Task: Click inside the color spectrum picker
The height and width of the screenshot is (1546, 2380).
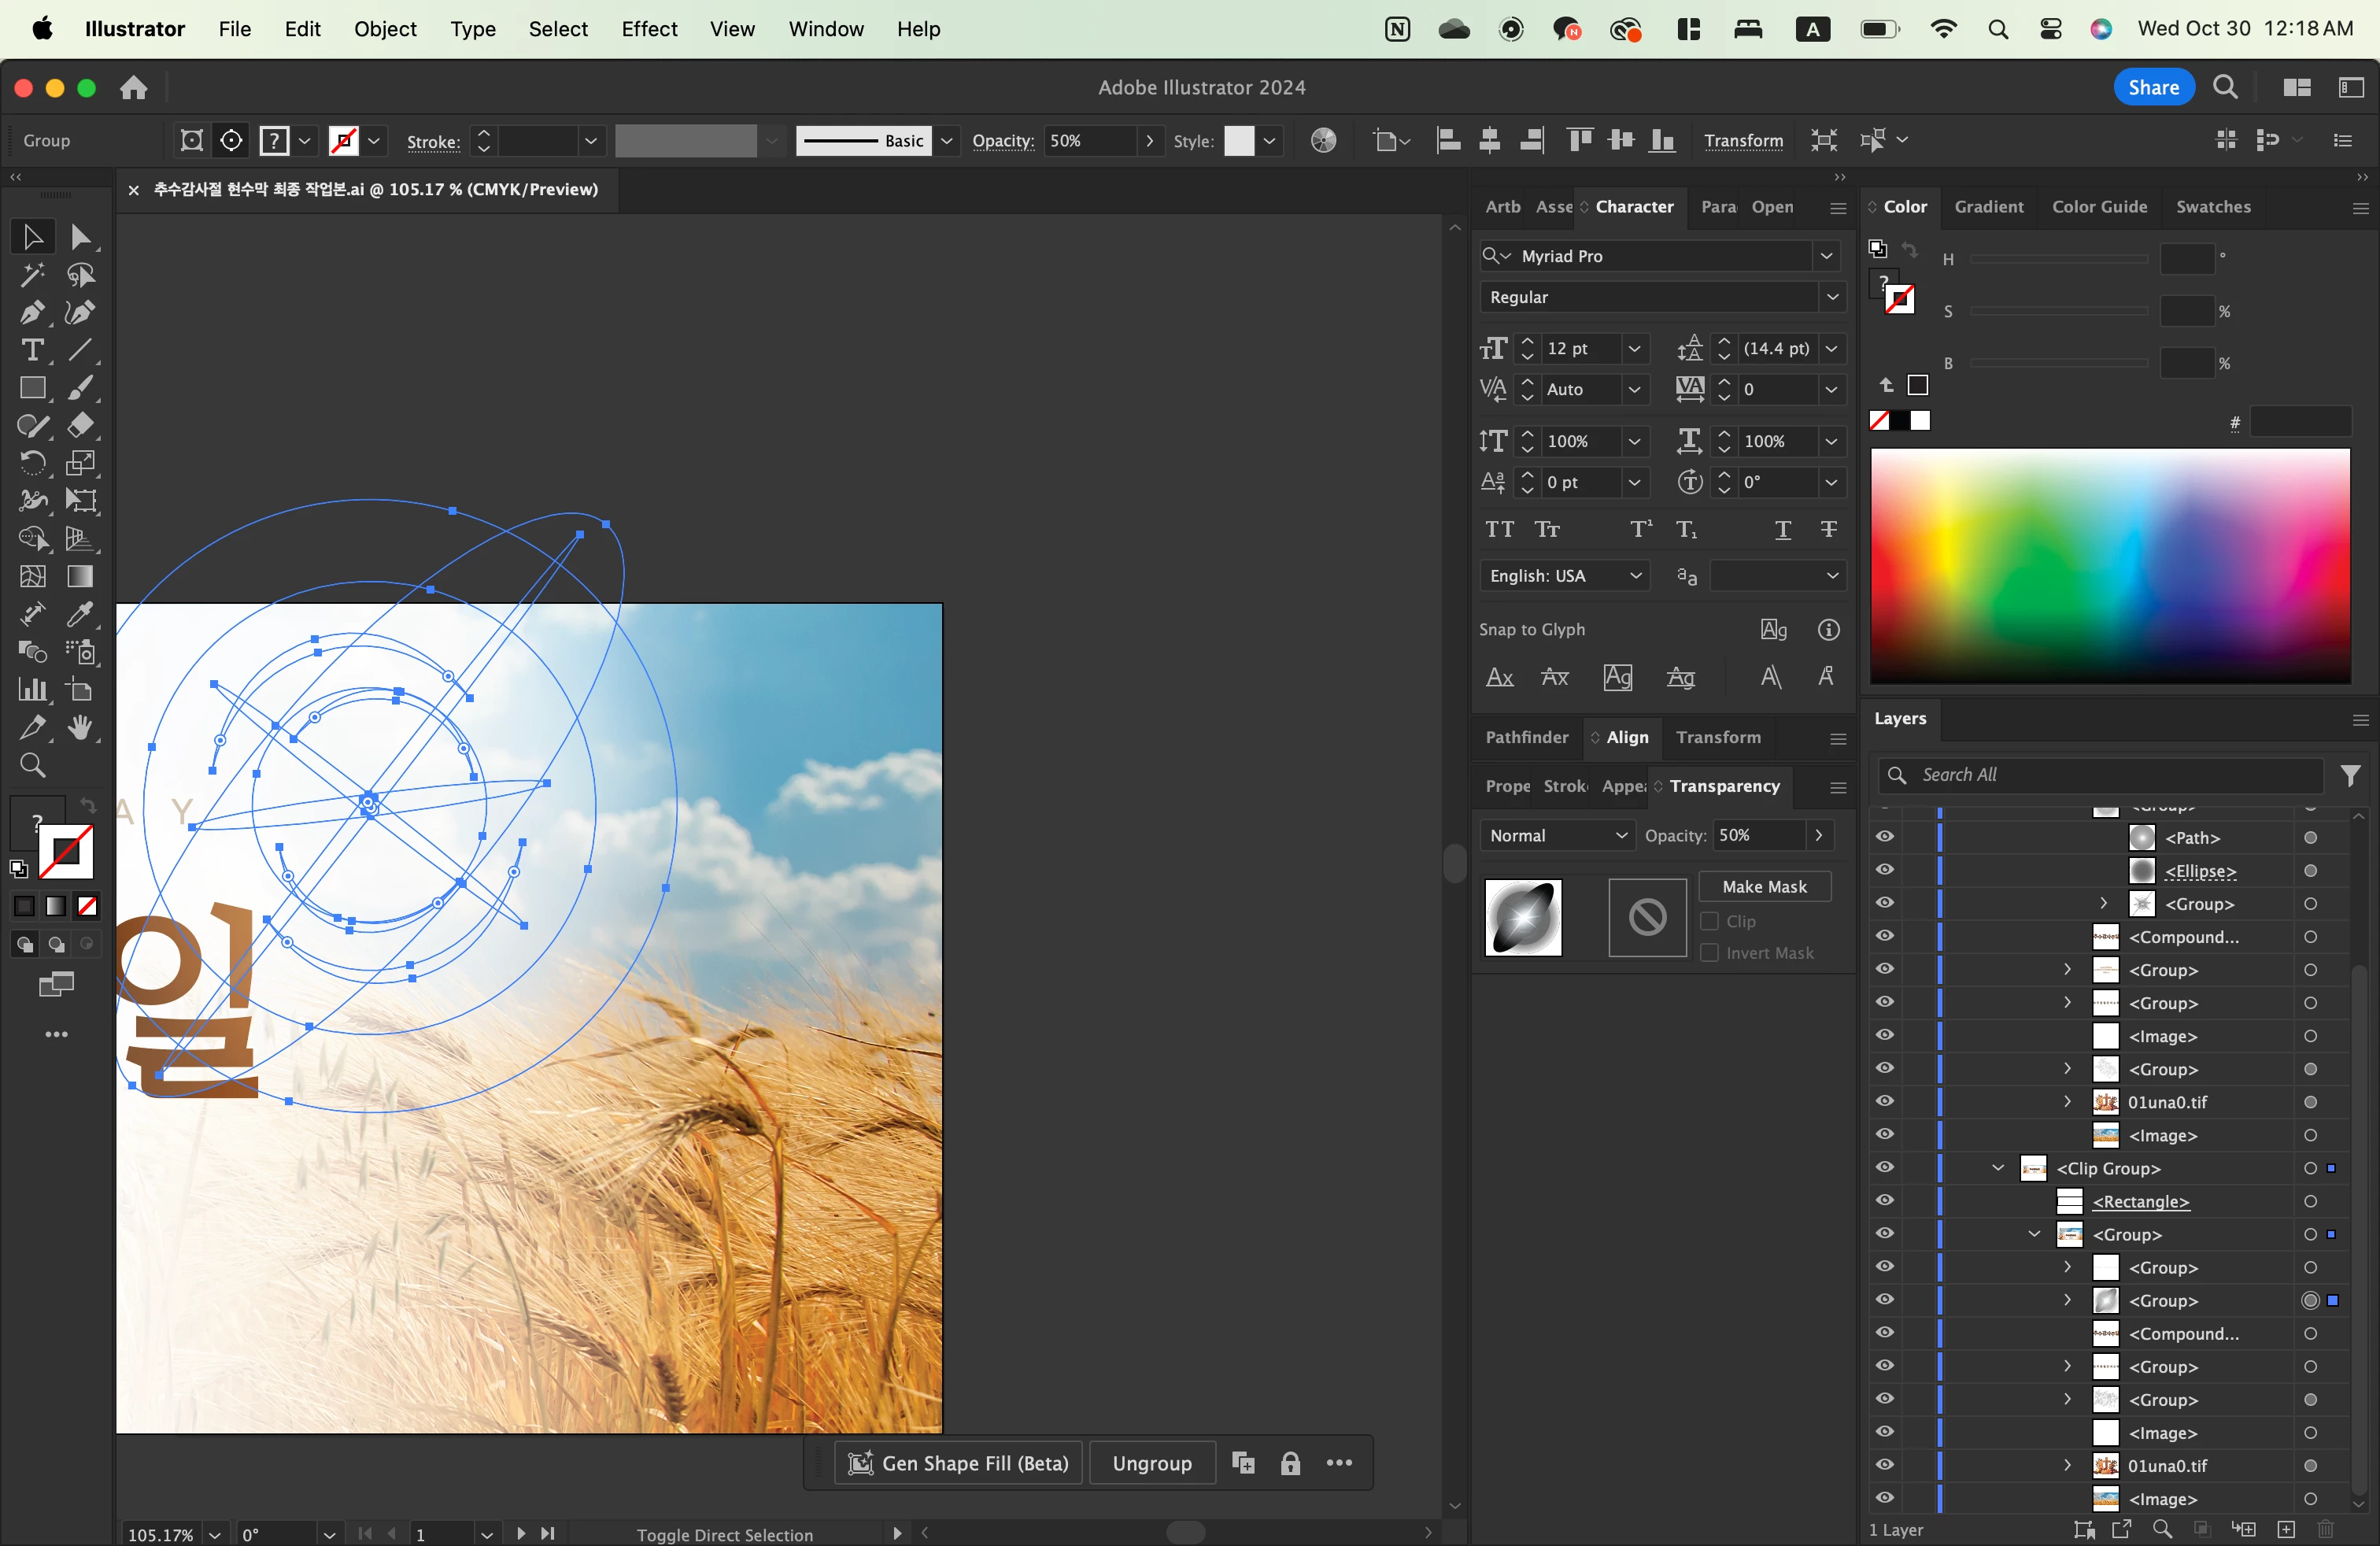Action: [x=2110, y=565]
